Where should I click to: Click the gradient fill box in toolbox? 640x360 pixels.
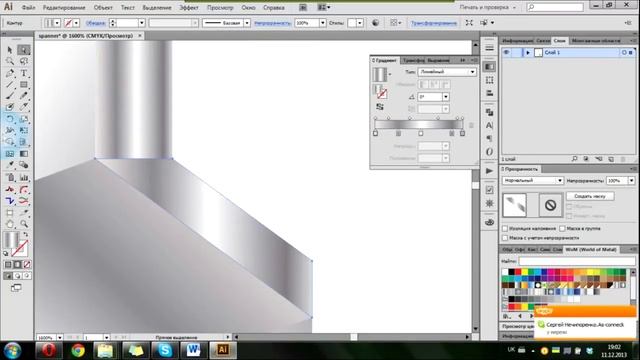[11, 240]
